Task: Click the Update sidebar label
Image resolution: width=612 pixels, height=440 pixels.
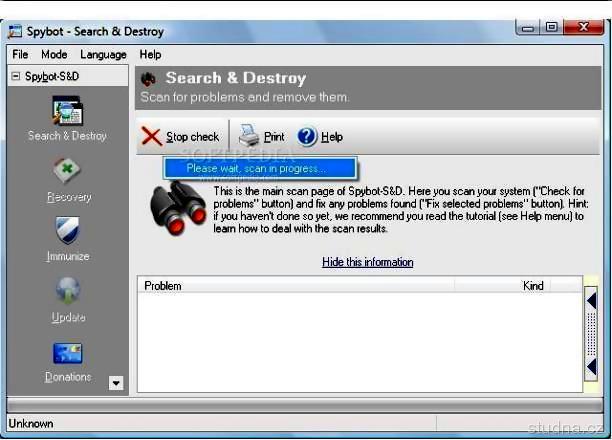Action: (68, 317)
